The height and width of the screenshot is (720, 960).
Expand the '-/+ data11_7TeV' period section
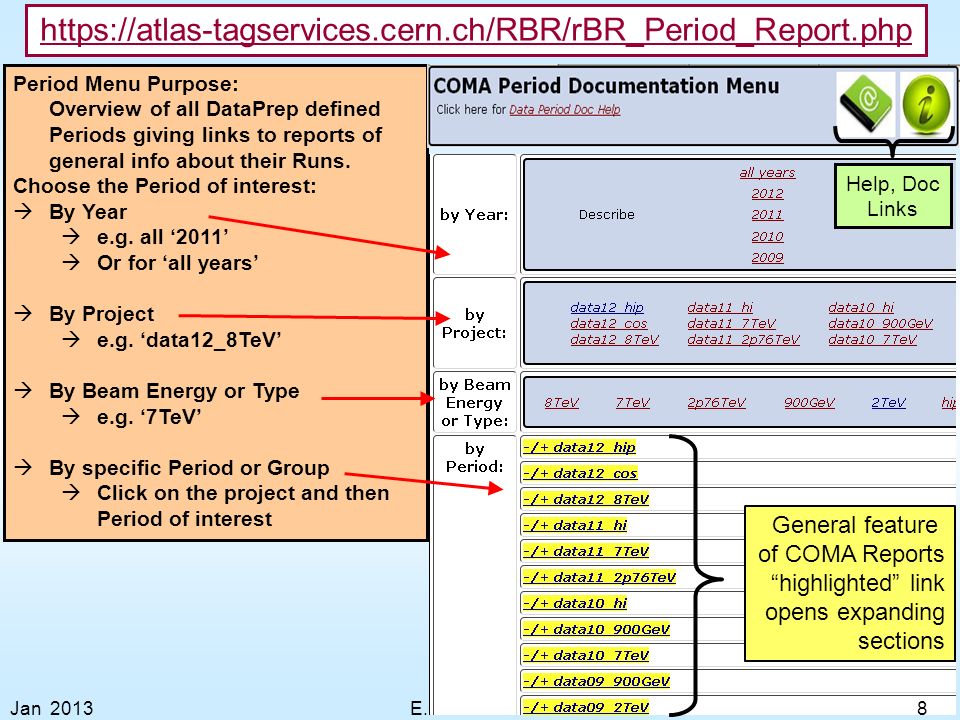586,552
